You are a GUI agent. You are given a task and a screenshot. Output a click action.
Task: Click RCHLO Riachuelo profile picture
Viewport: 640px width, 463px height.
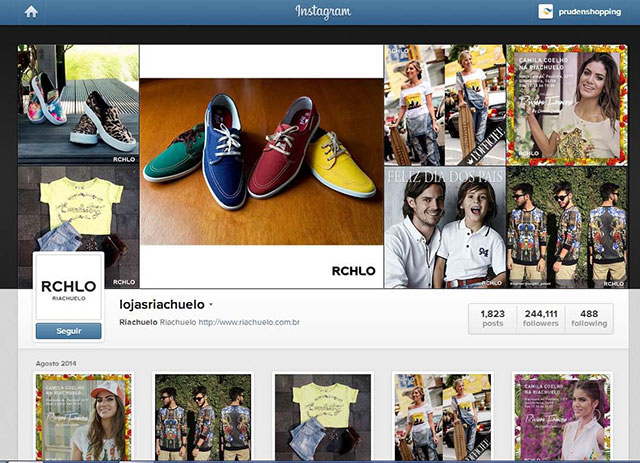69,286
